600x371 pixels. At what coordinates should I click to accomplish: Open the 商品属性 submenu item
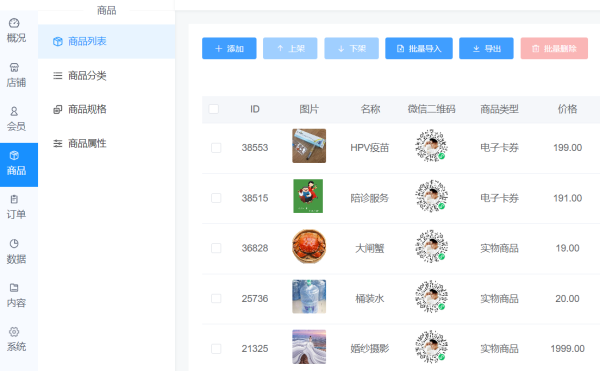(x=106, y=143)
